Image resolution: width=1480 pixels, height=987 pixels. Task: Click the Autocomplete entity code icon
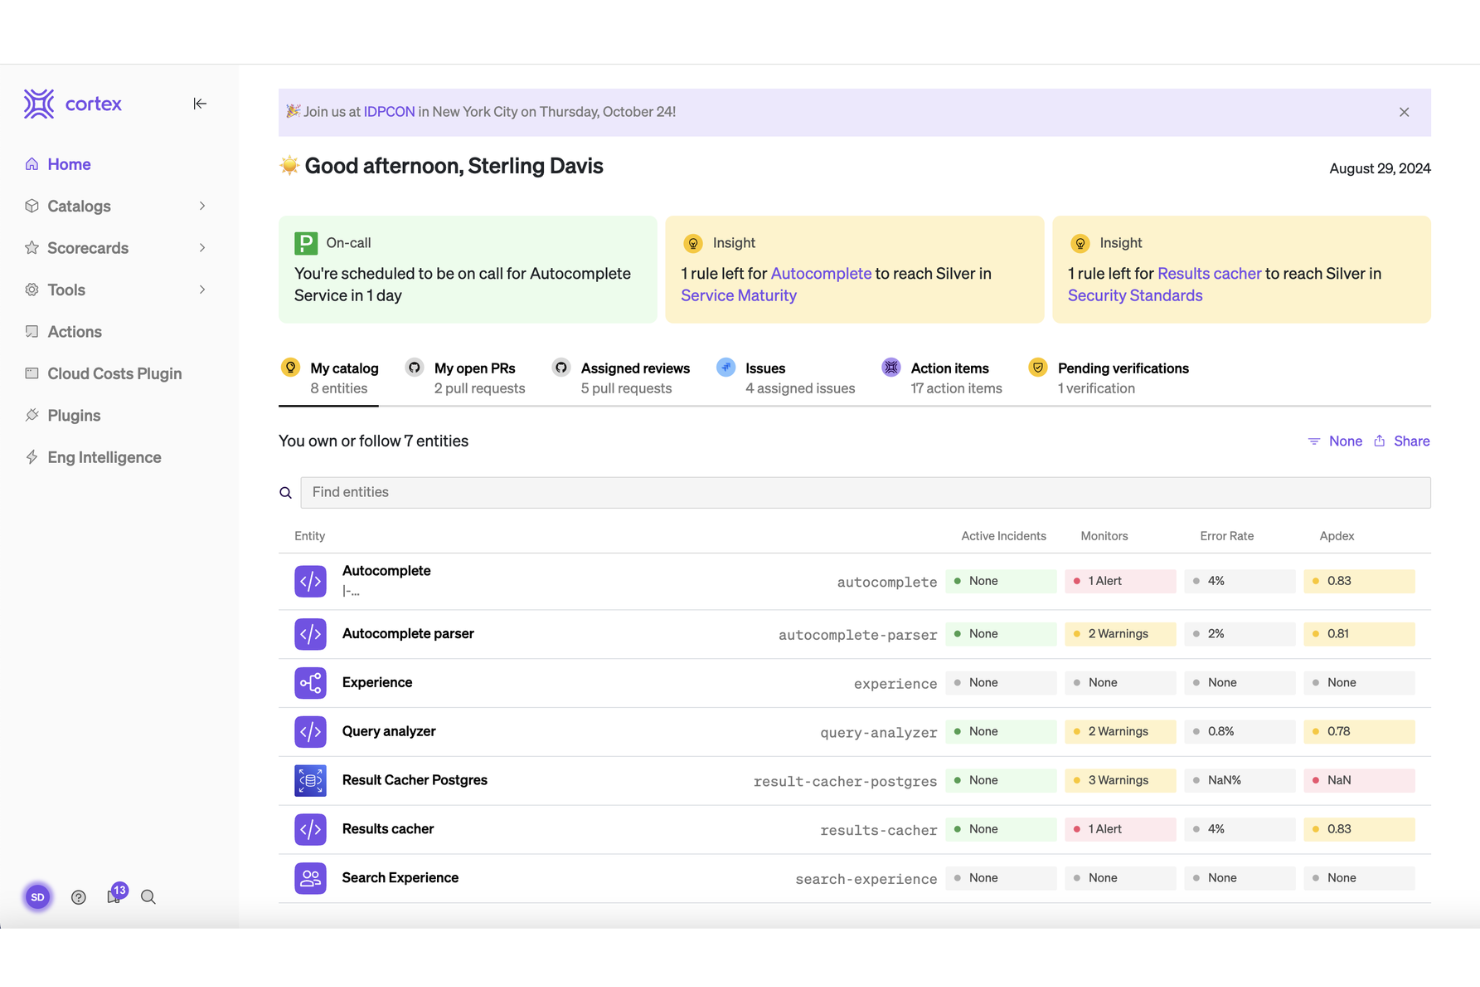[x=310, y=581]
